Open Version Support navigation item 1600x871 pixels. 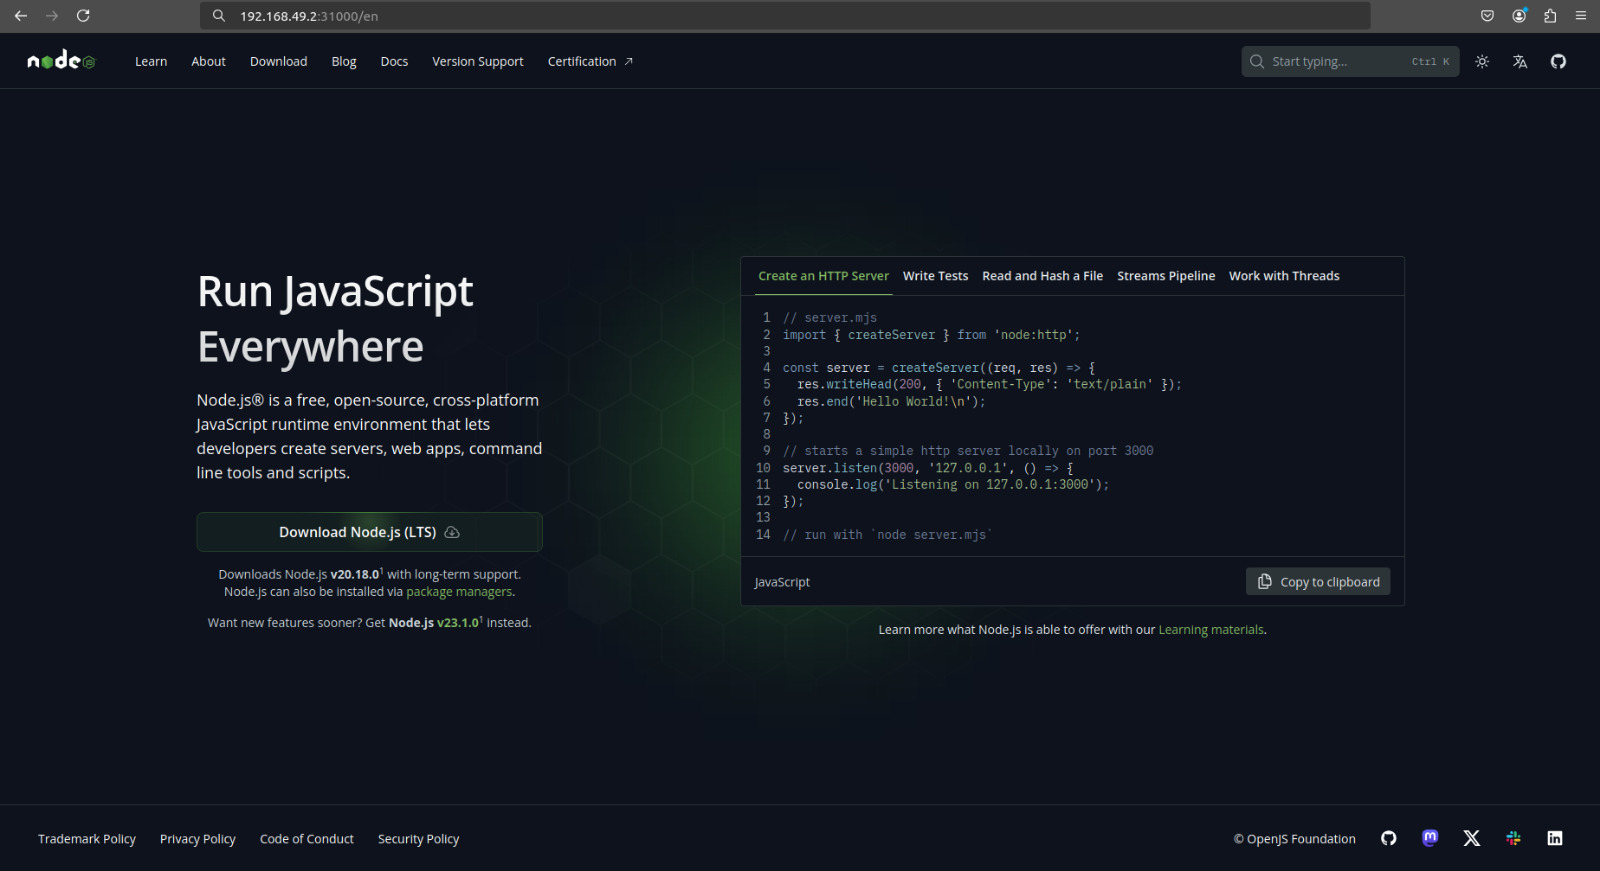477,61
